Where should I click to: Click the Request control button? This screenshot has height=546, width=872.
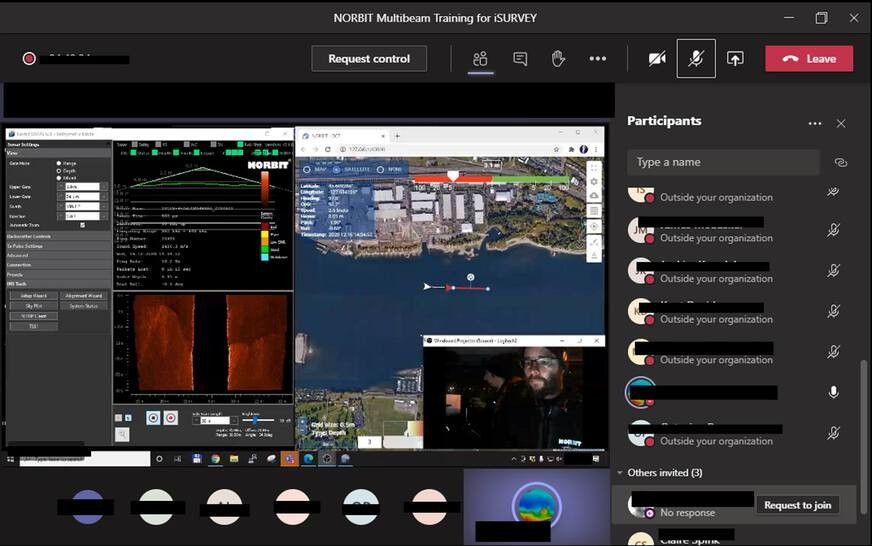(x=369, y=58)
